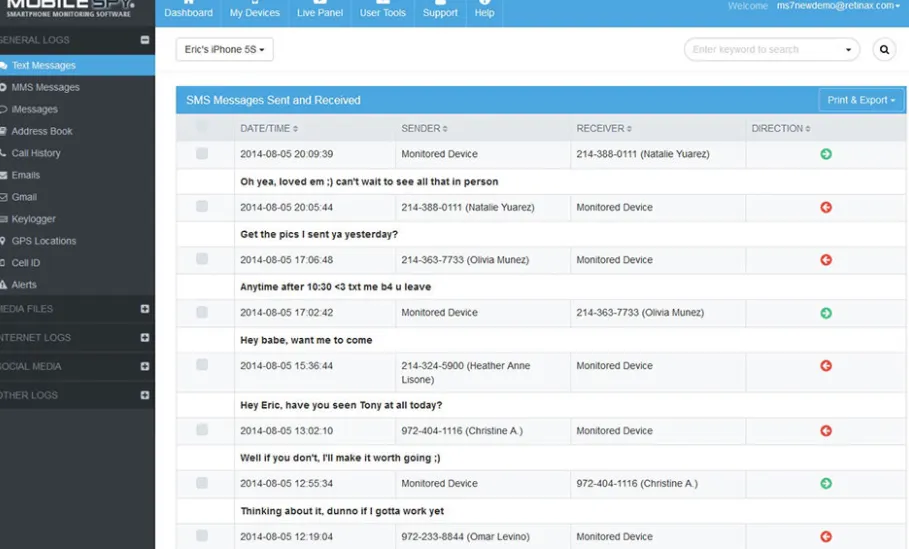Click green outgoing arrow for 20:09:39 message

click(826, 154)
